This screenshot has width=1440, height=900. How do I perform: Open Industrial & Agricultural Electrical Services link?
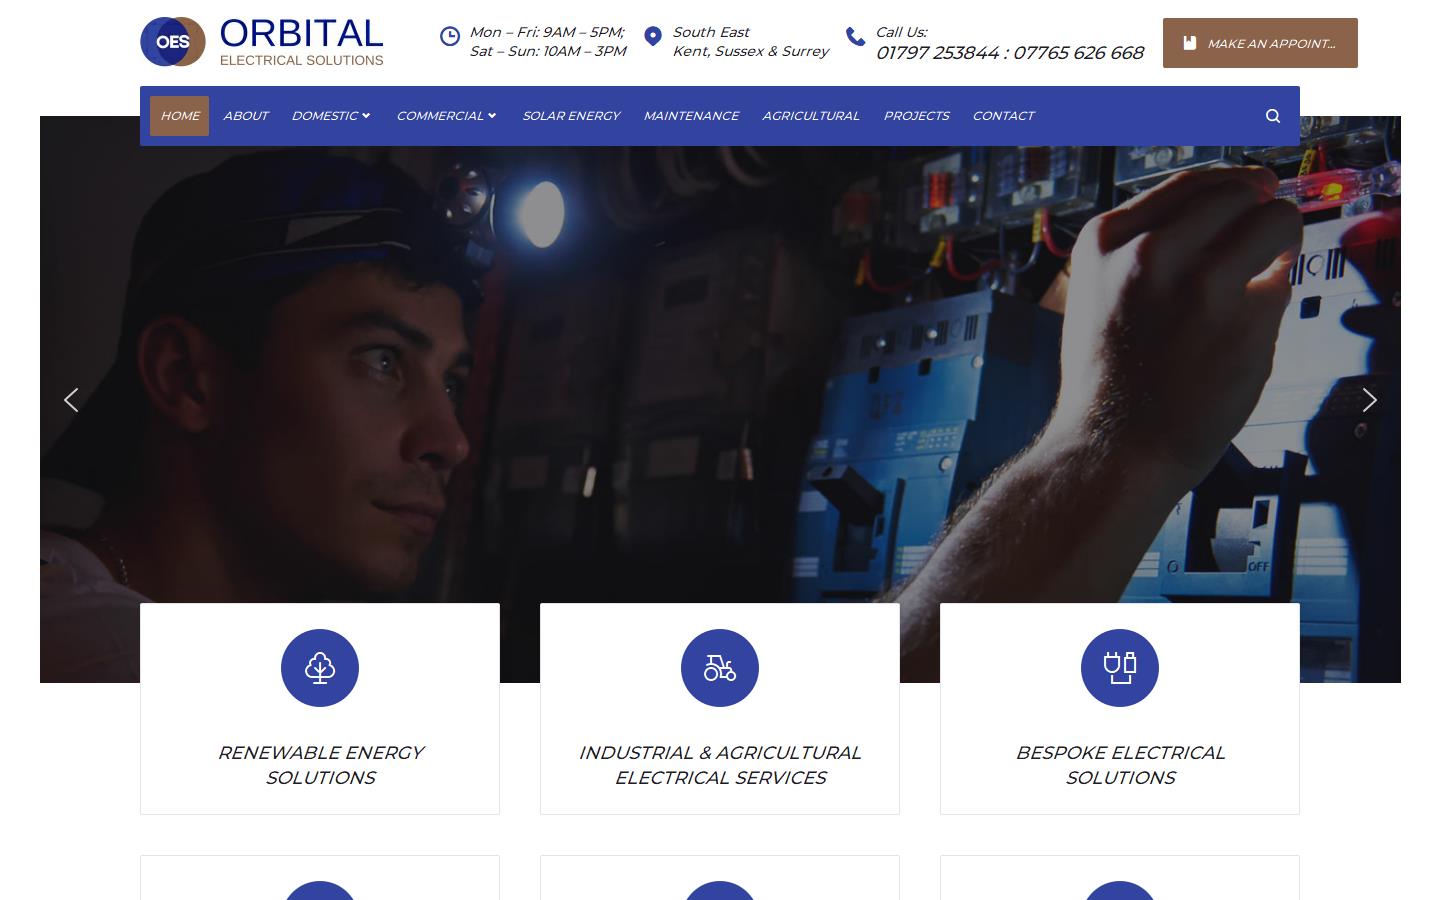(720, 765)
